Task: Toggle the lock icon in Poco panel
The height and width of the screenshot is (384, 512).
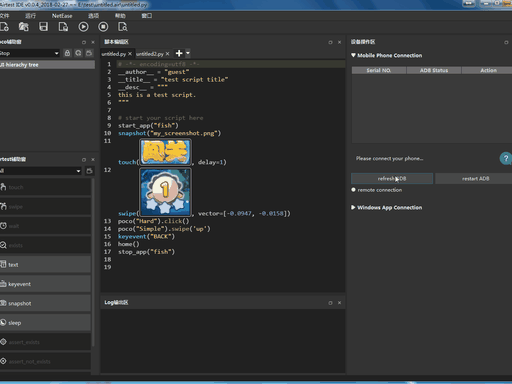Action: click(67, 53)
